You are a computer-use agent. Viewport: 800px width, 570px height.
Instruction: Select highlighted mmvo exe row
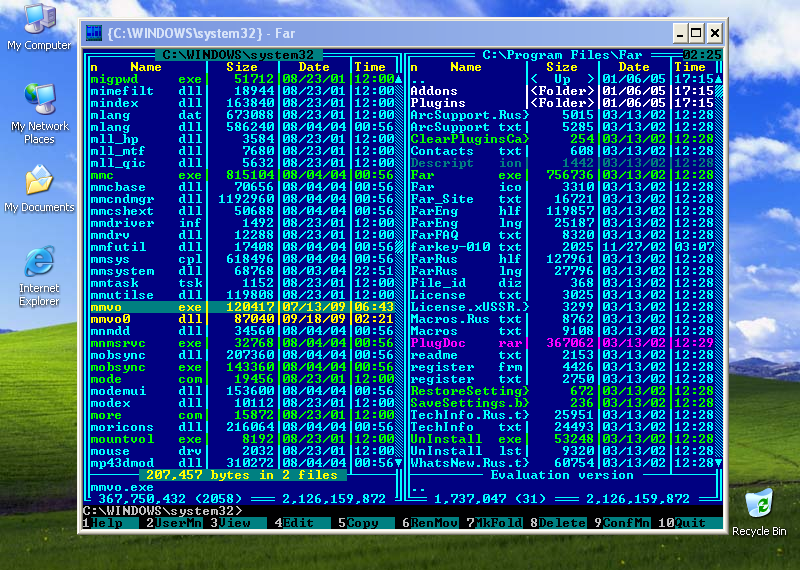pyautogui.click(x=242, y=307)
